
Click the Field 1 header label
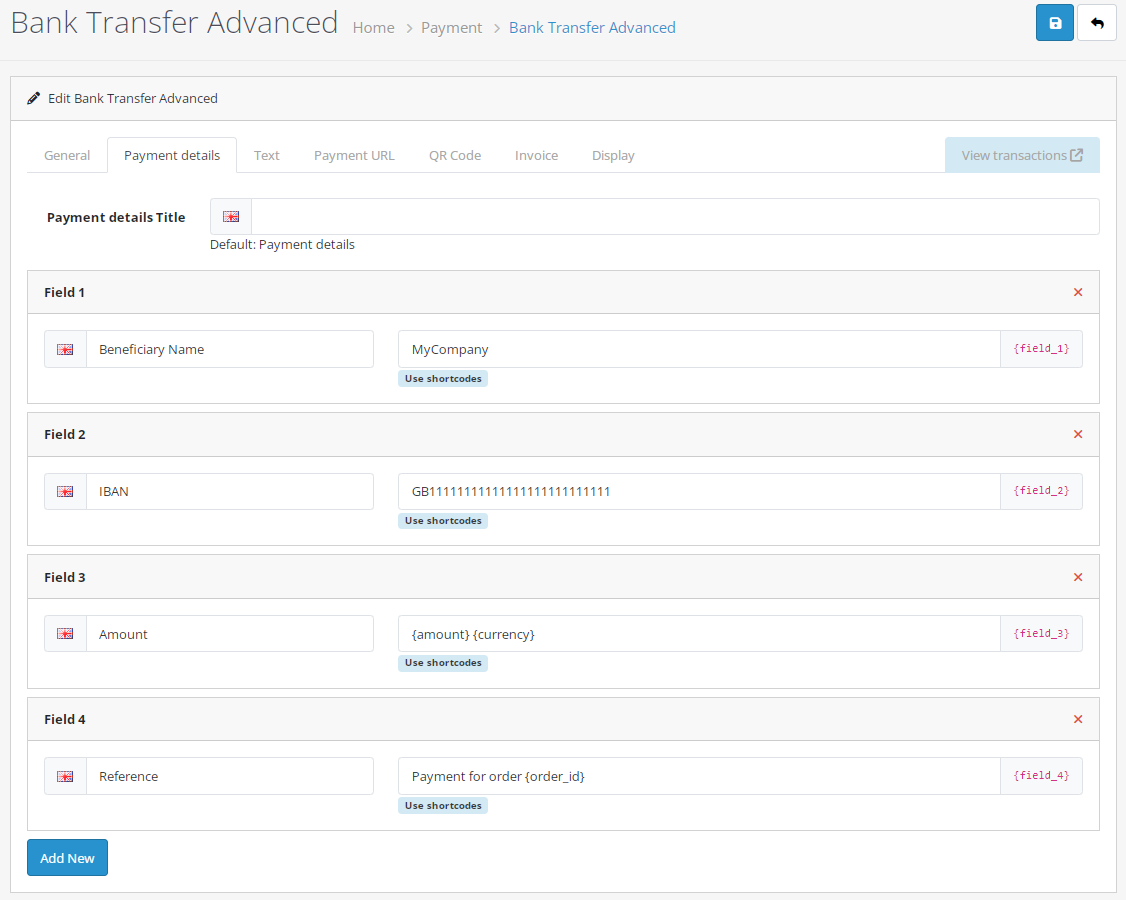pyautogui.click(x=65, y=292)
